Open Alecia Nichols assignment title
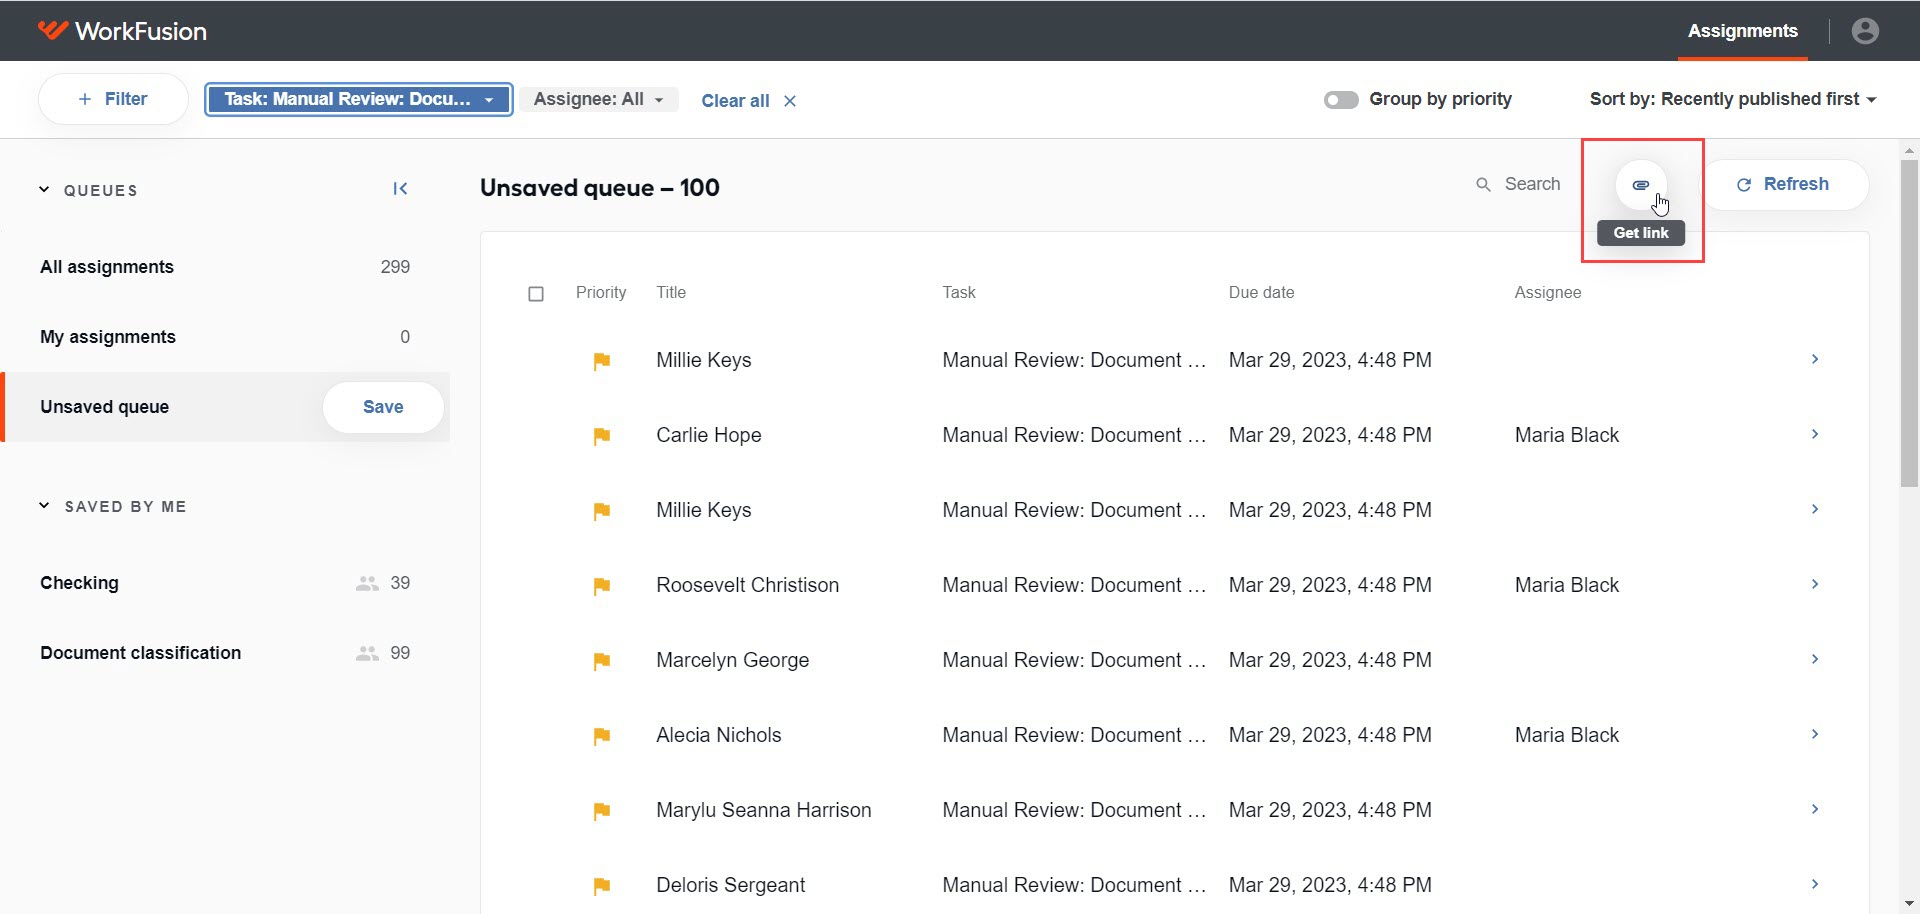The width and height of the screenshot is (1920, 914). coord(718,735)
